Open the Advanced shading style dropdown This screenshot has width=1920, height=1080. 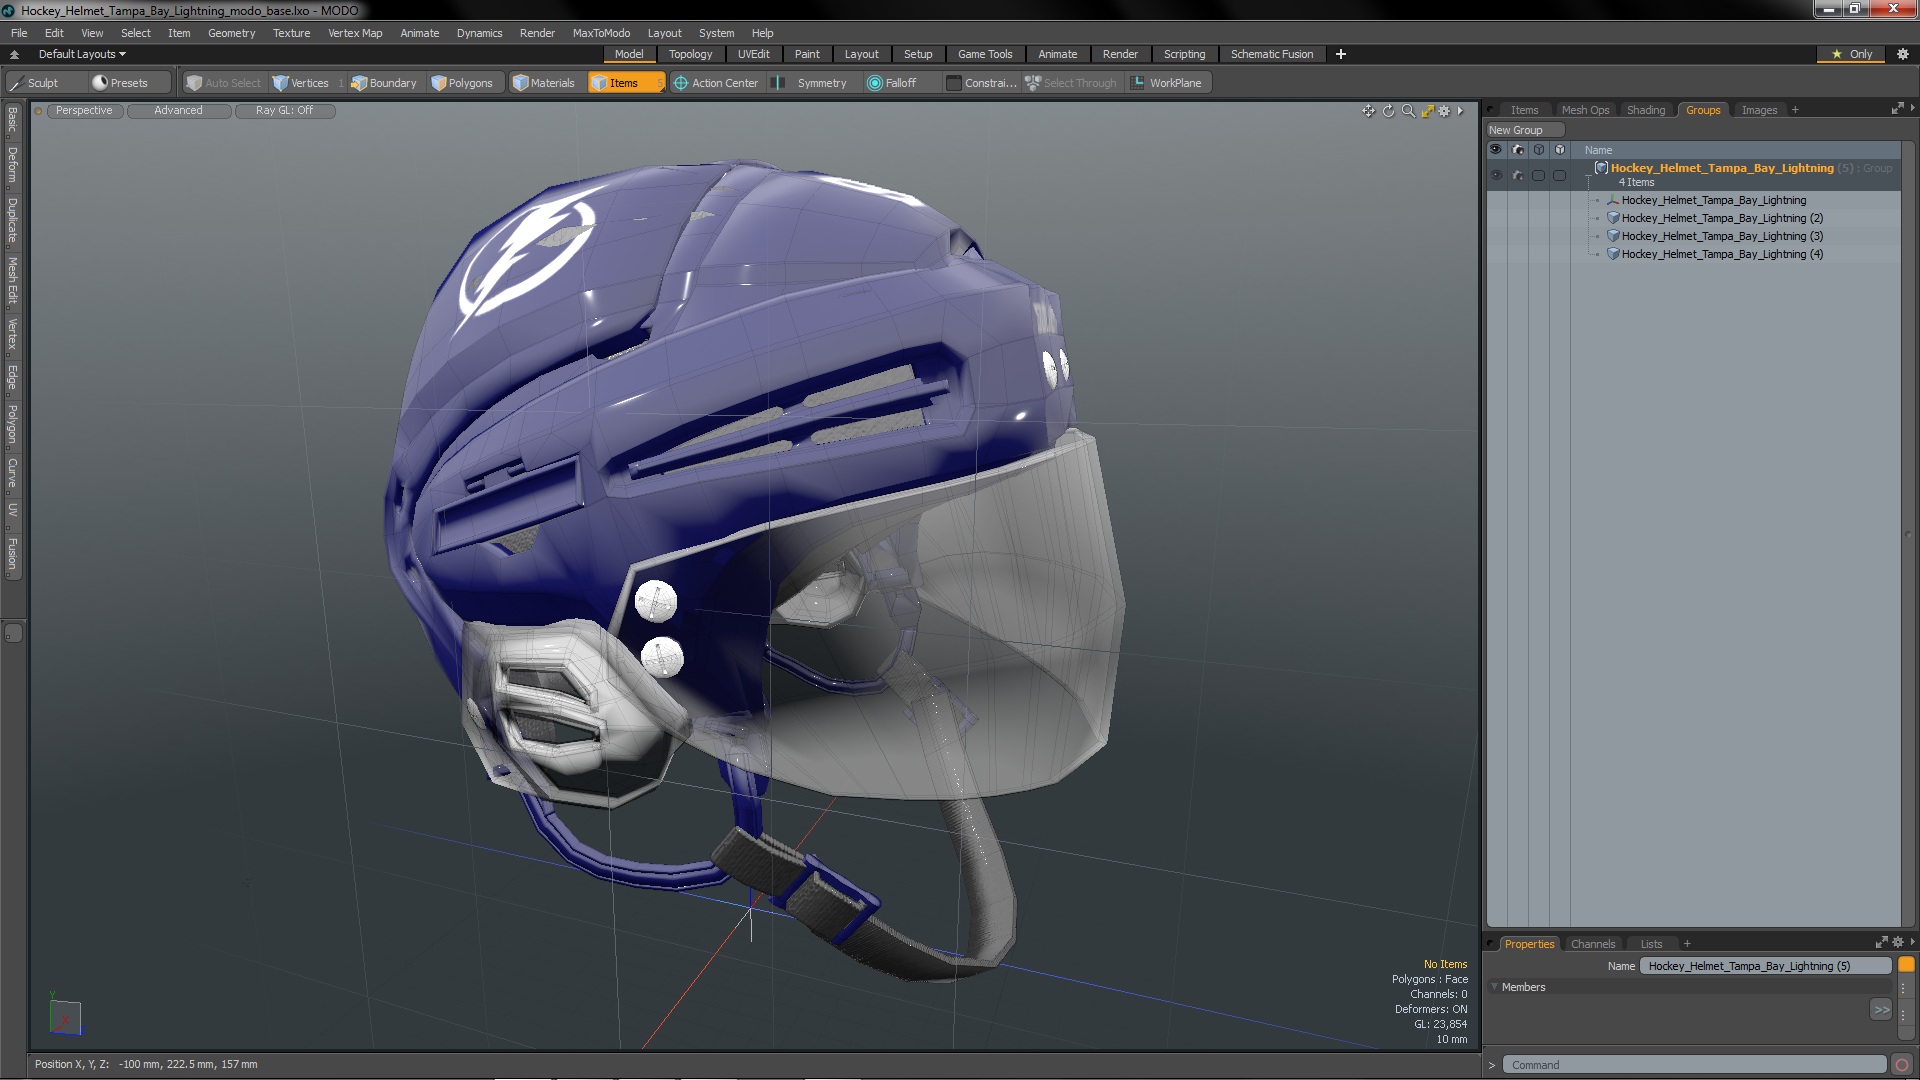pyautogui.click(x=178, y=111)
